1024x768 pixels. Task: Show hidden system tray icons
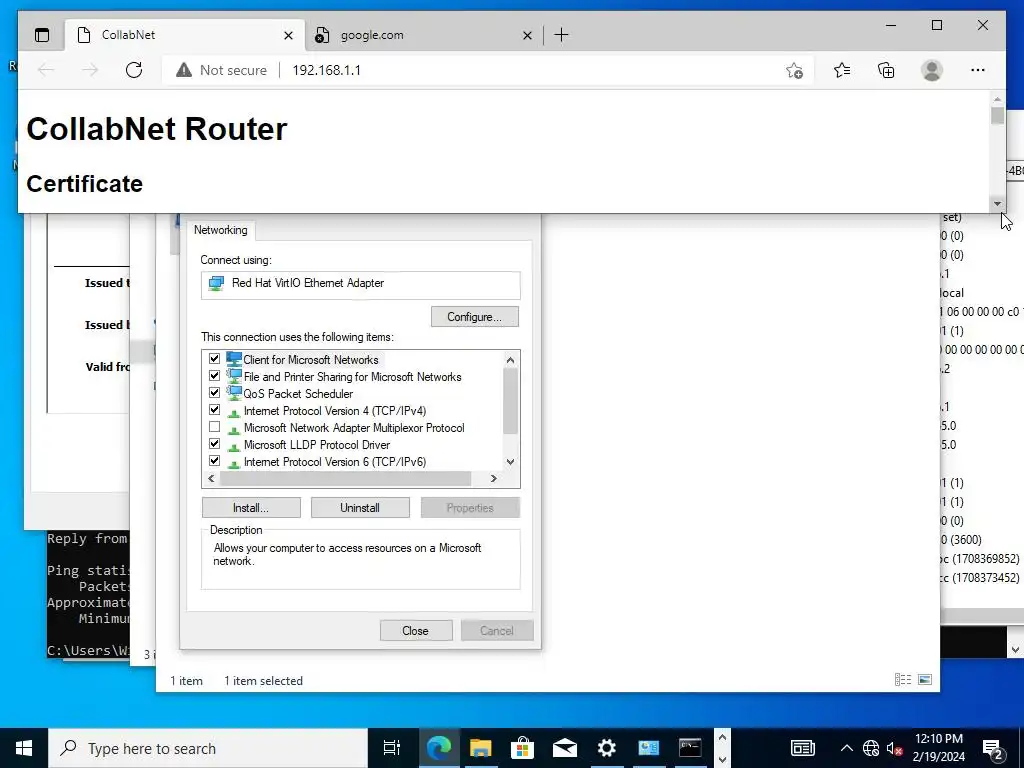click(846, 748)
